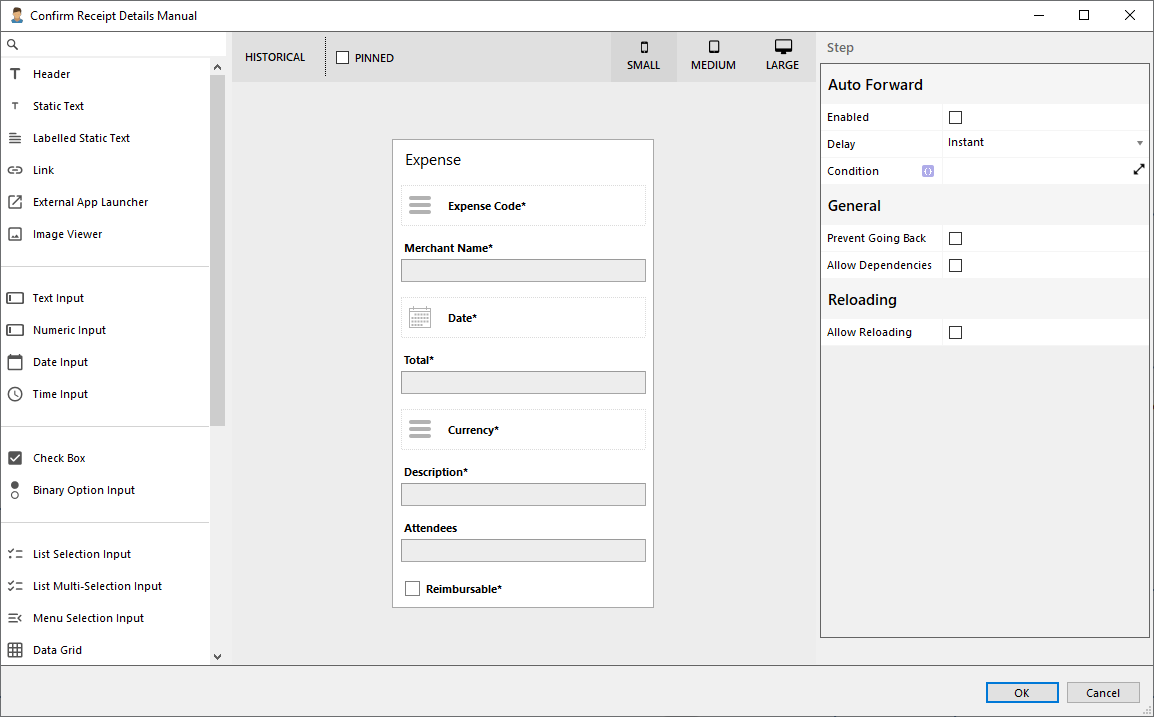Check the Prevent Going Back option
This screenshot has width=1154, height=717.
pos(955,238)
